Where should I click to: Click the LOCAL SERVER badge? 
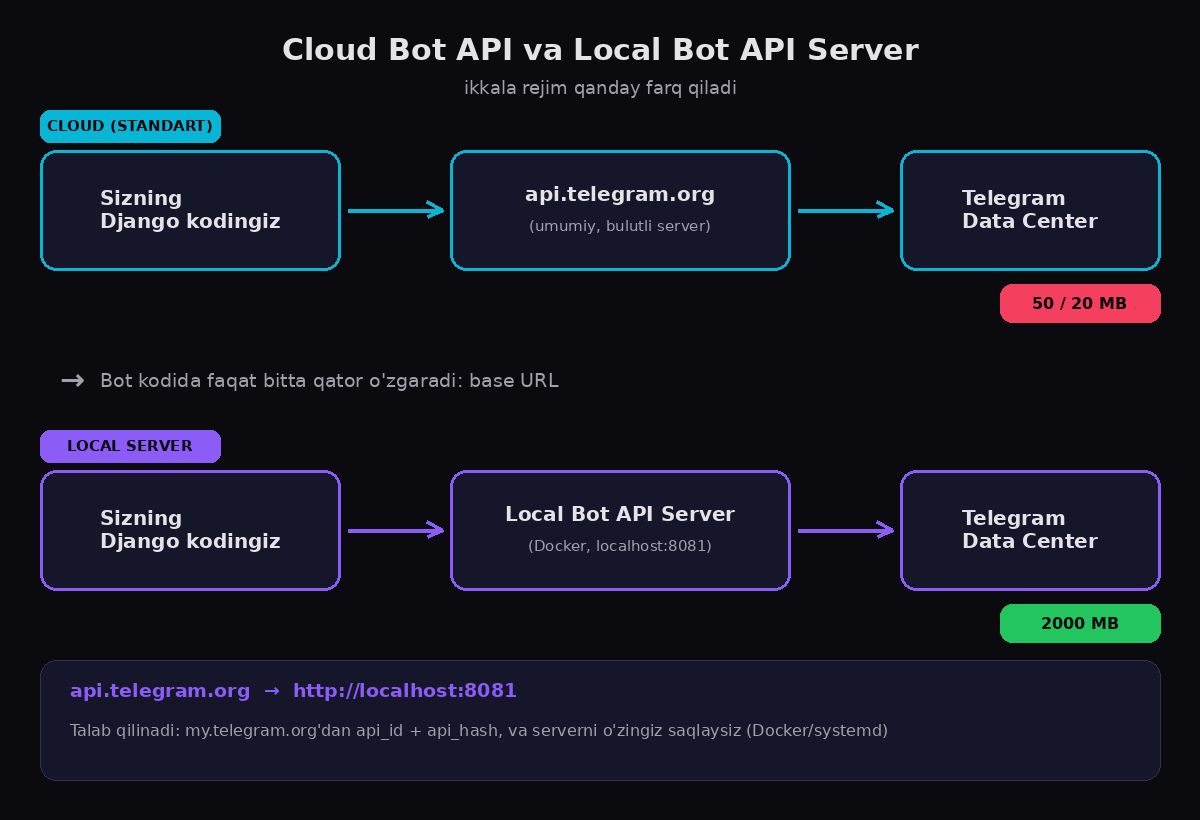click(130, 446)
